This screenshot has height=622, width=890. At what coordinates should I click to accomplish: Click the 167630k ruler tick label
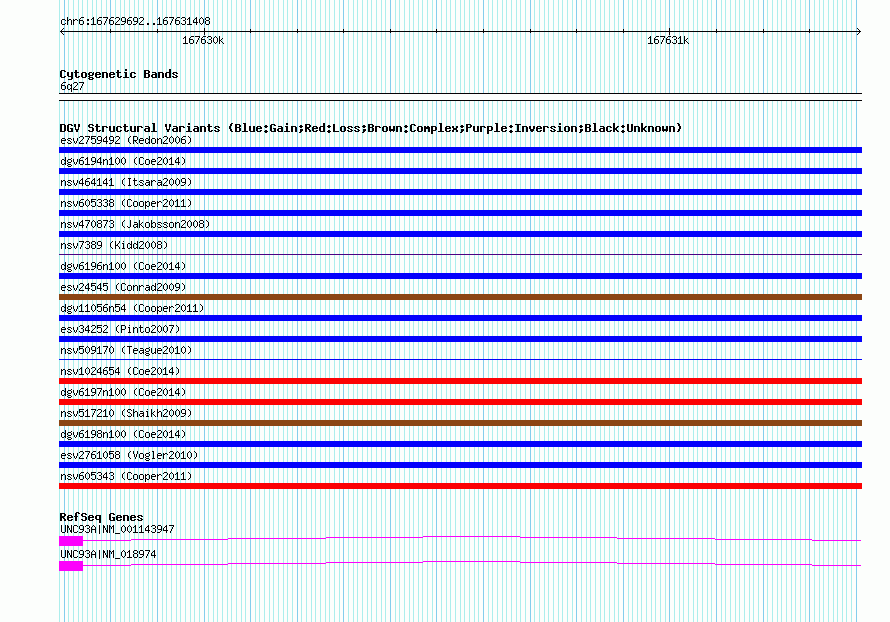point(203,40)
